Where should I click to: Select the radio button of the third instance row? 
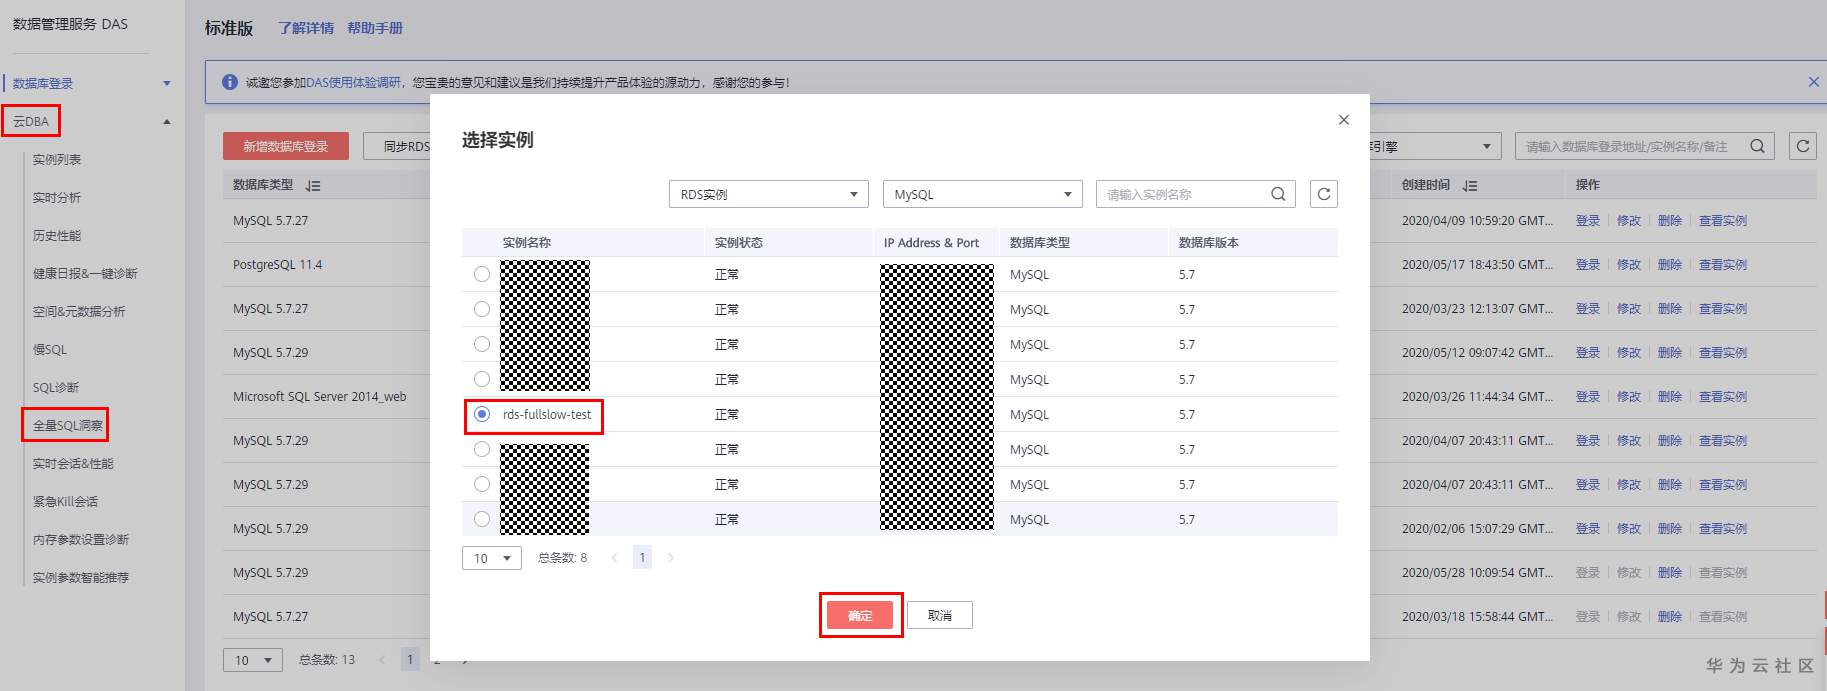click(x=482, y=344)
